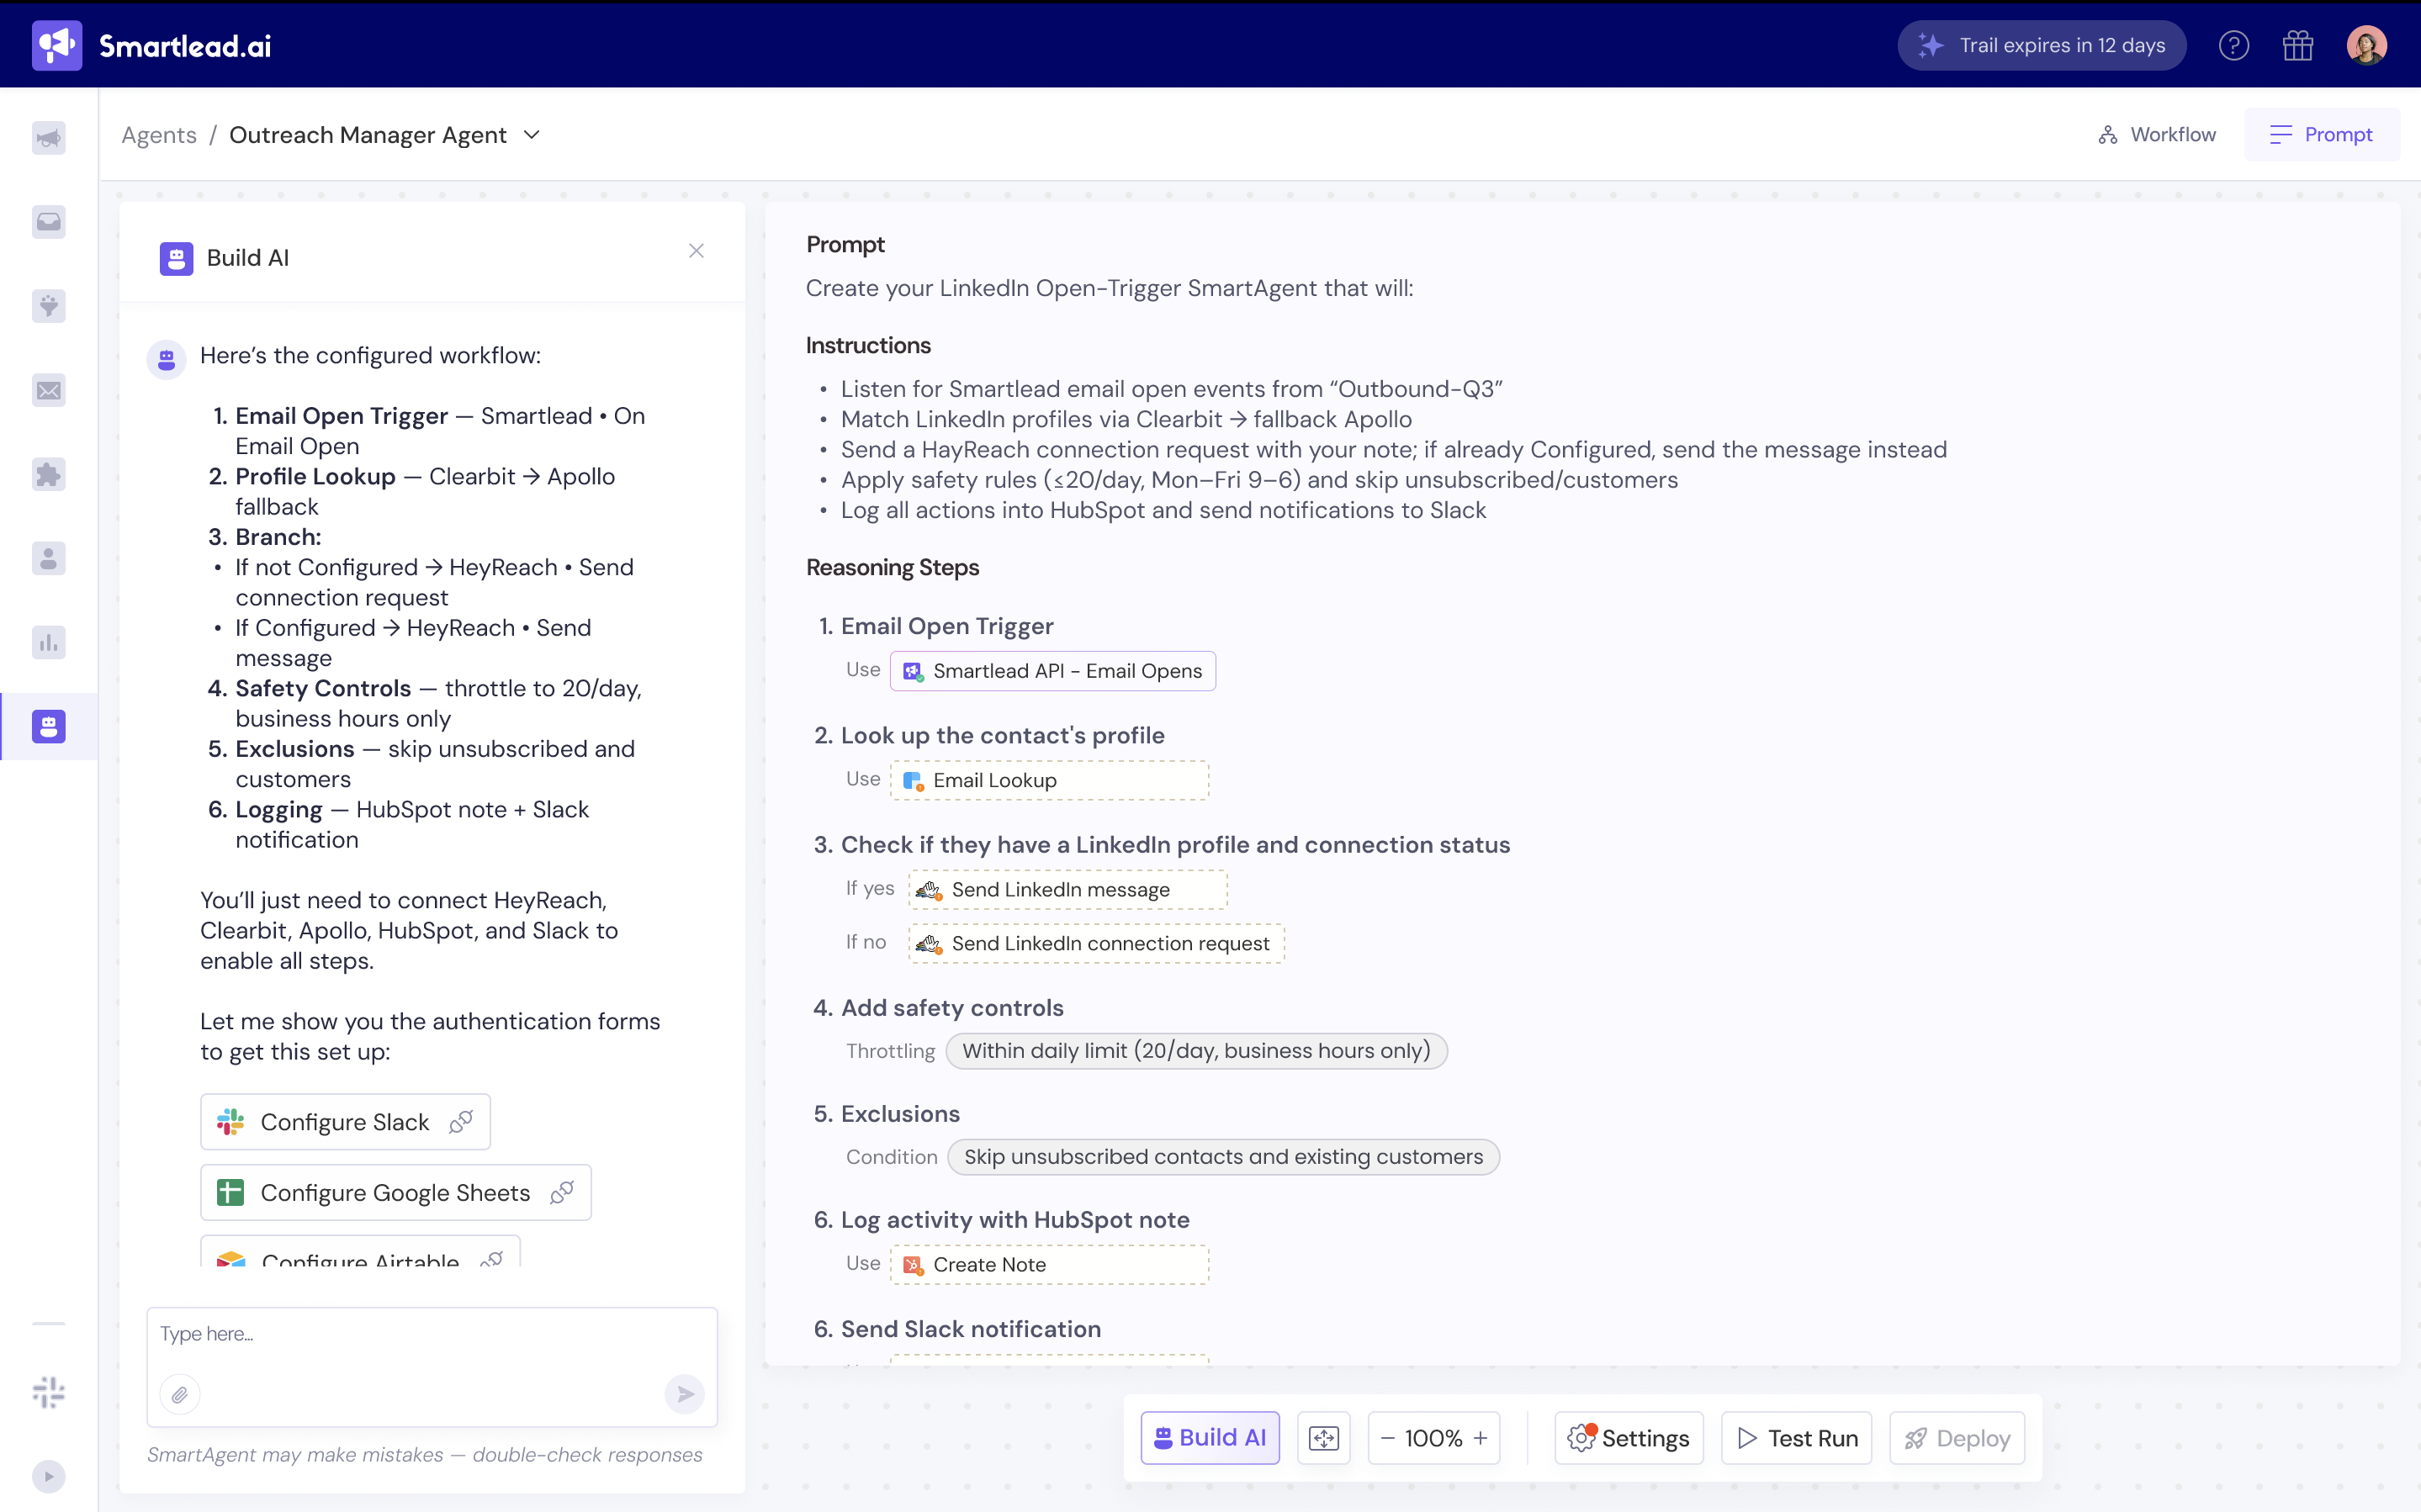Click Configure Slack button
The width and height of the screenshot is (2421, 1512).
point(345,1122)
